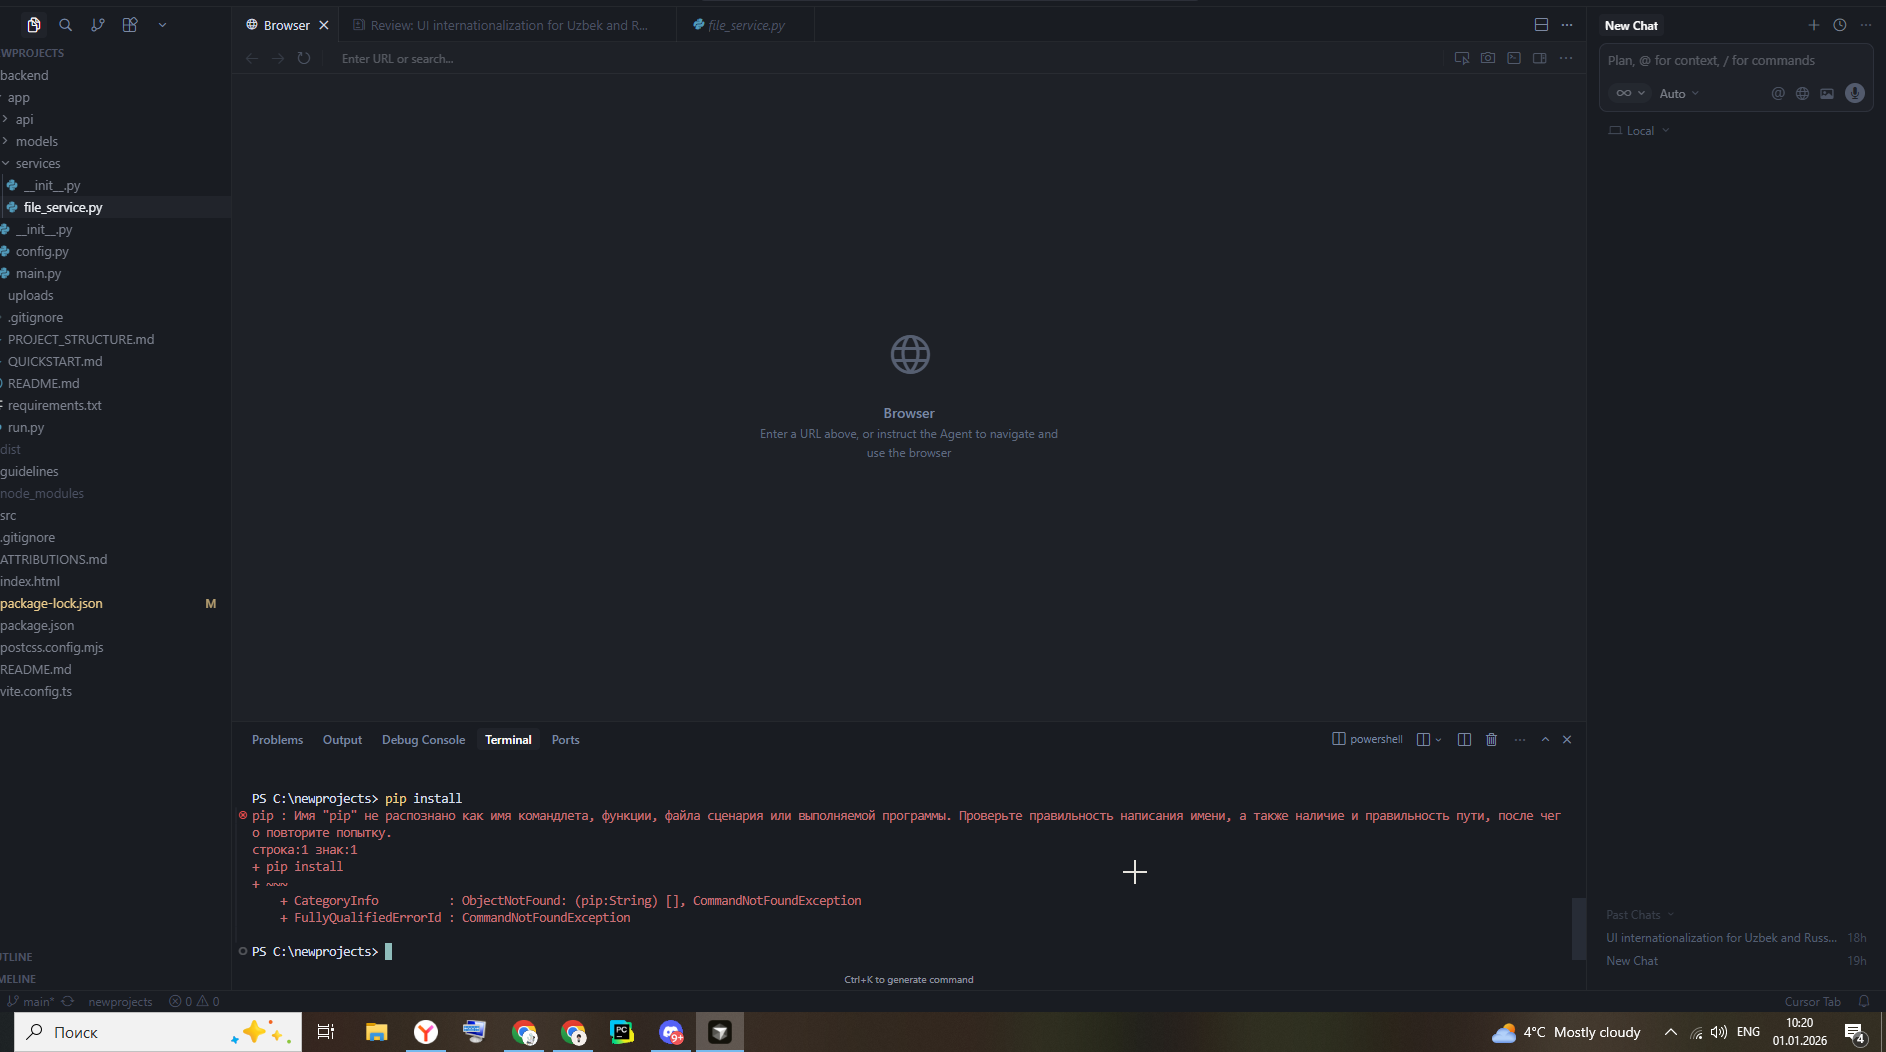Open the Explorer view icon in sidebar
The width and height of the screenshot is (1886, 1052).
(33, 25)
